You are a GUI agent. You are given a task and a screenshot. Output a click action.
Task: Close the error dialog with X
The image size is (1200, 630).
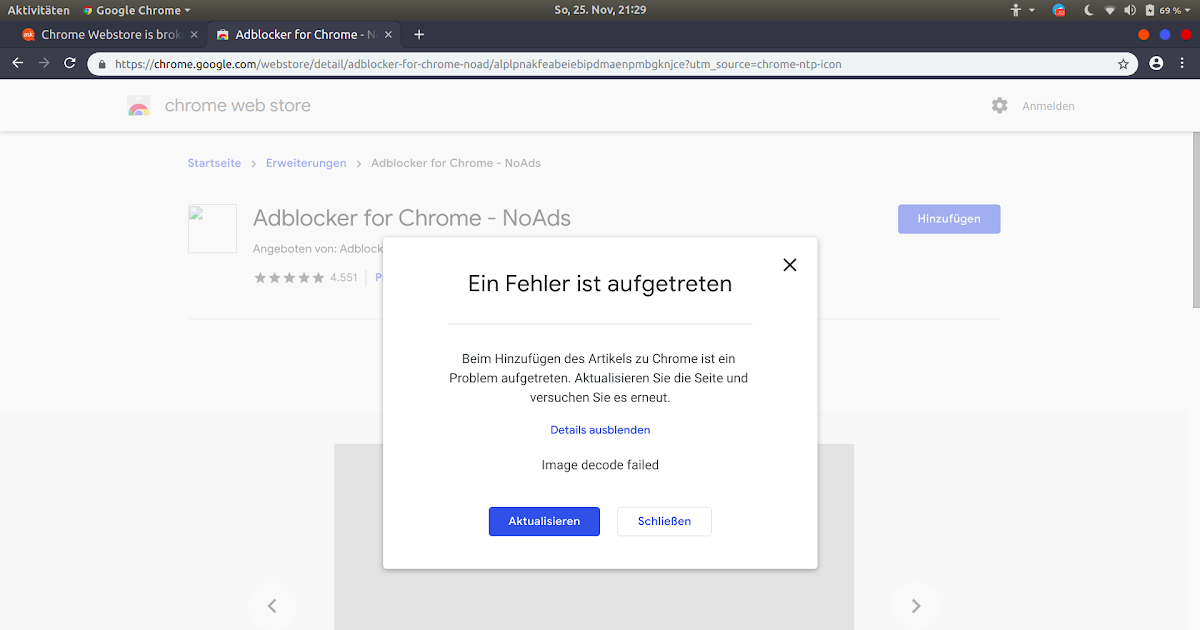pyautogui.click(x=790, y=265)
